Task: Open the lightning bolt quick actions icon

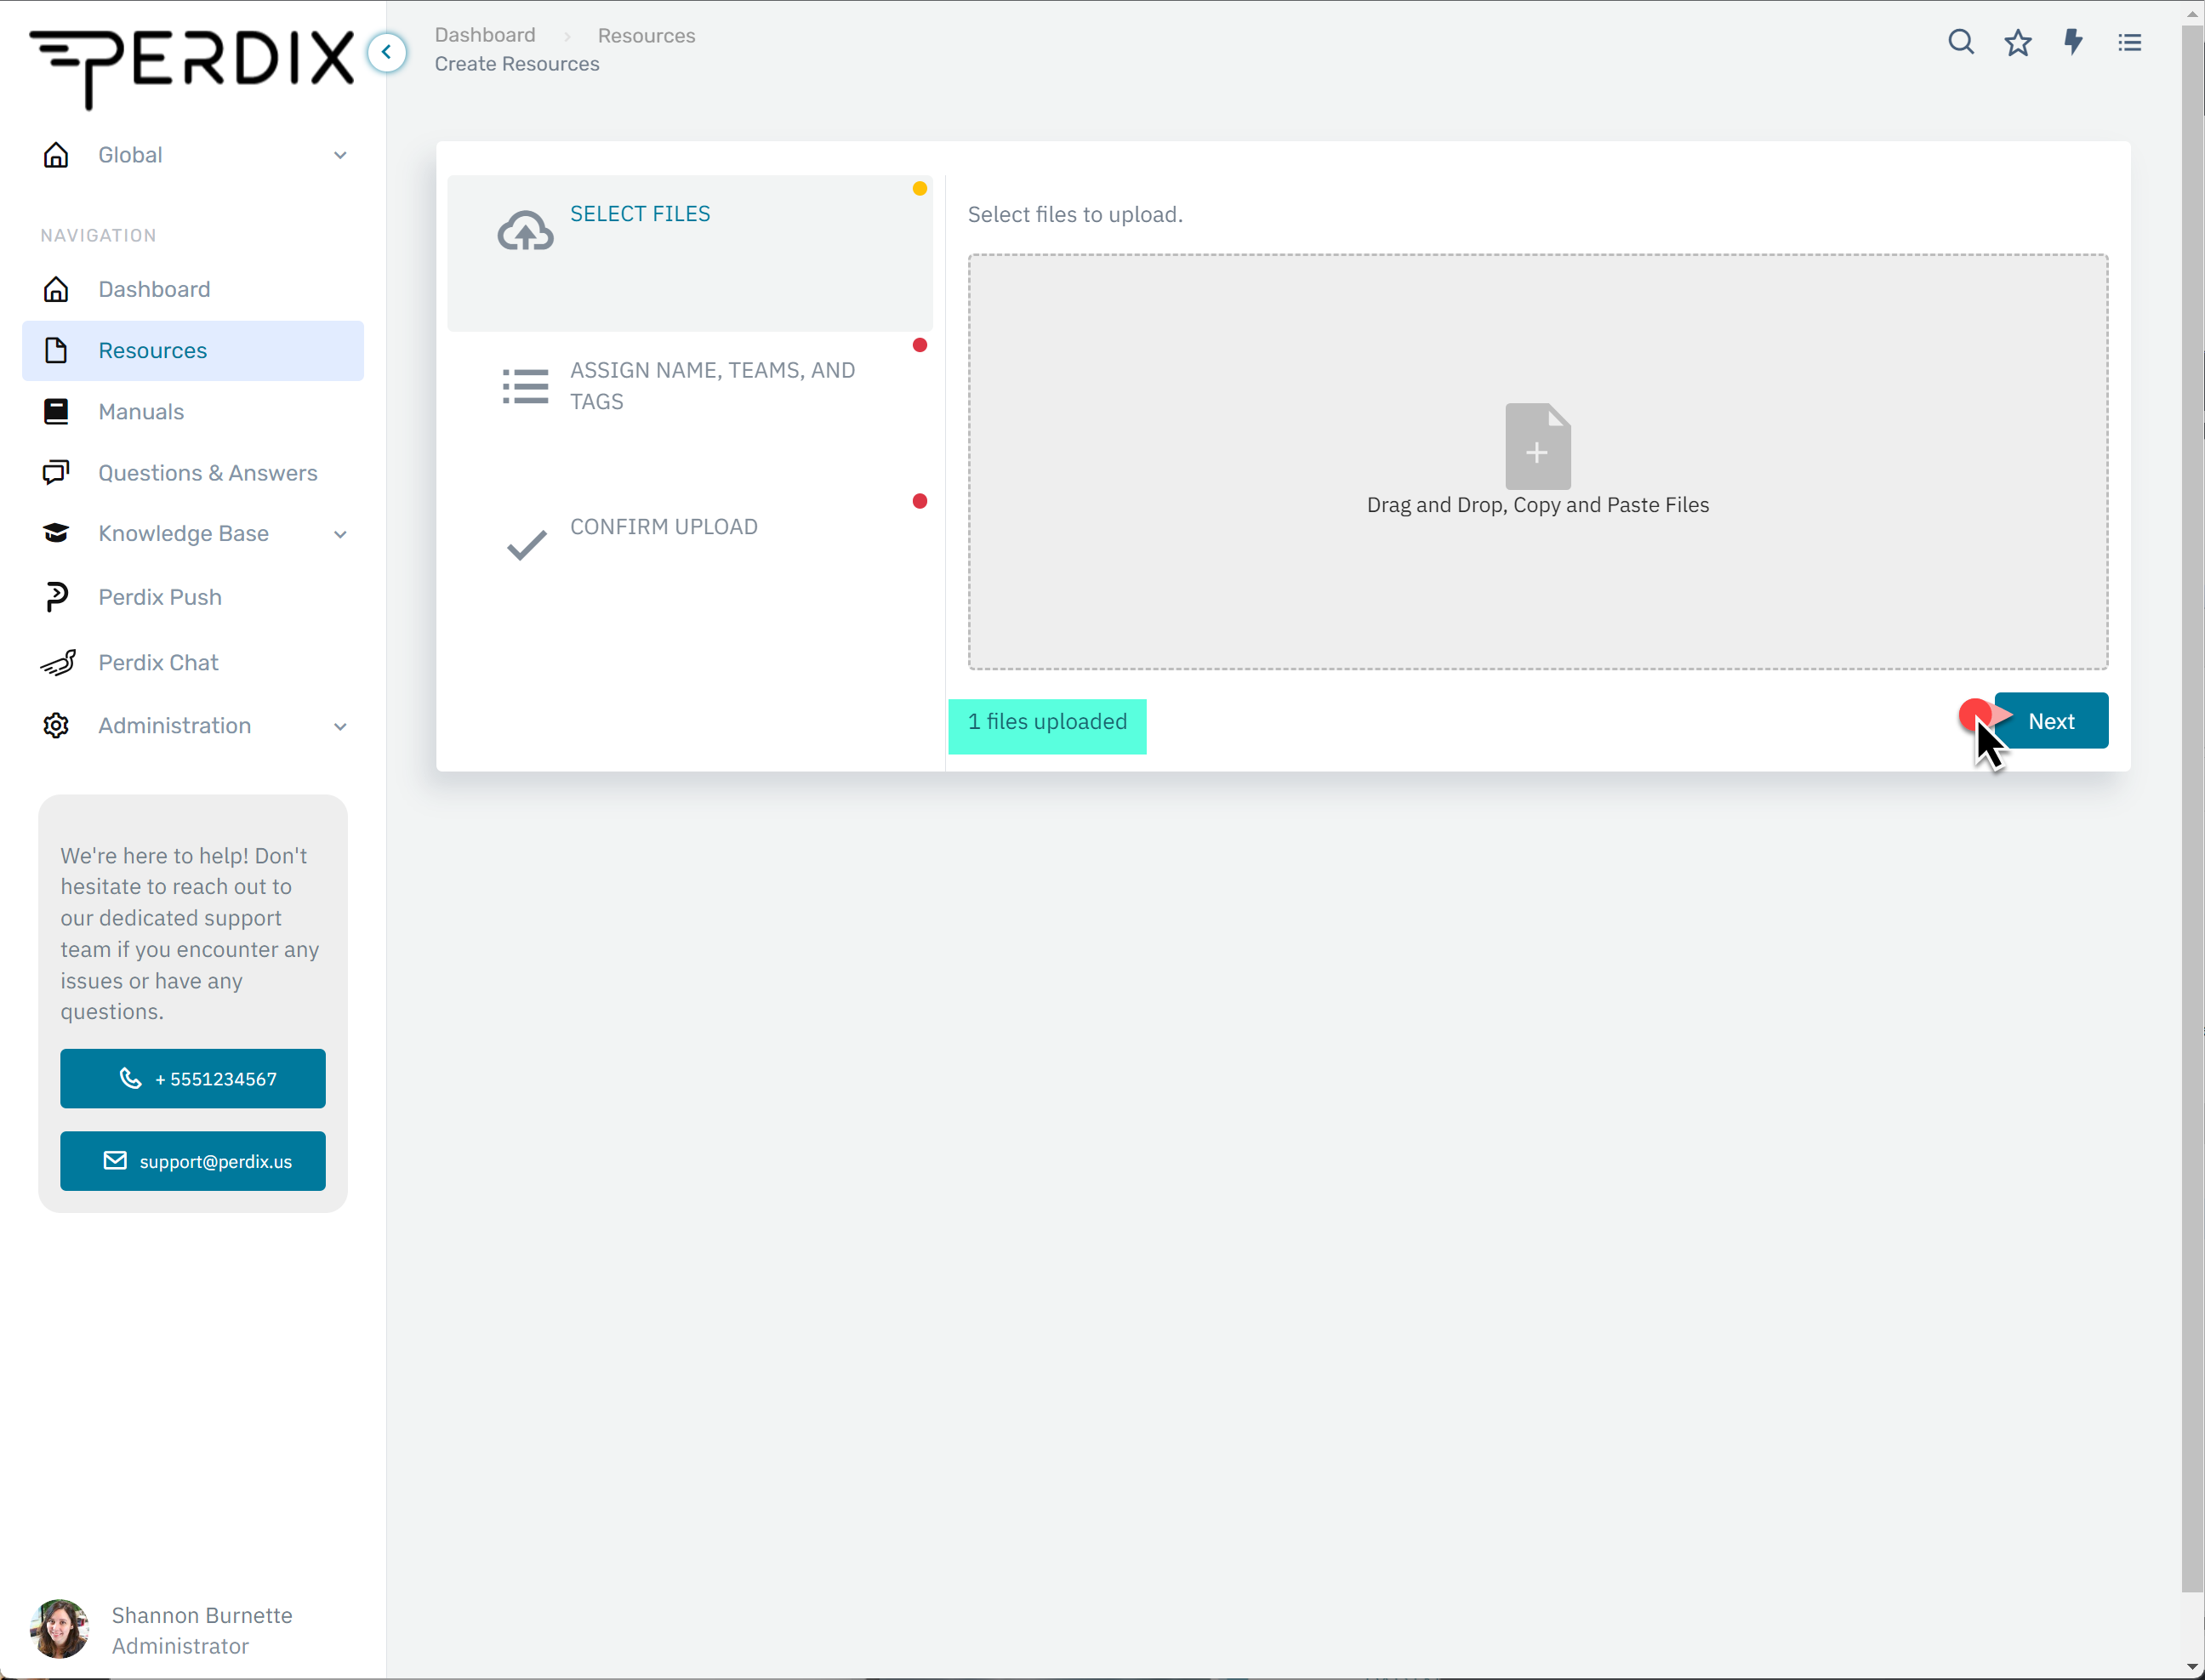Action: [2073, 42]
